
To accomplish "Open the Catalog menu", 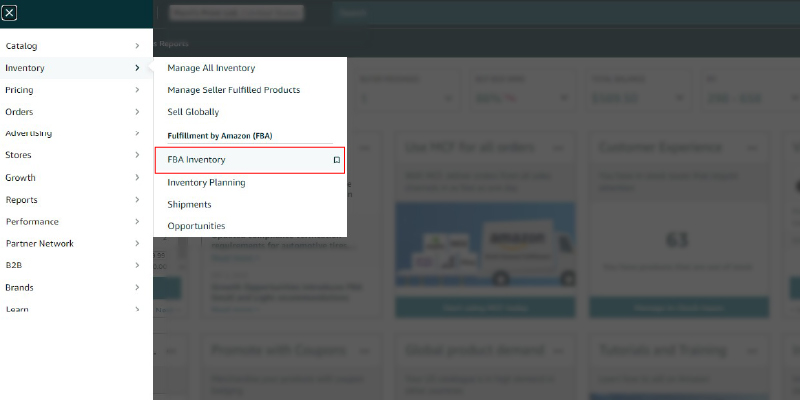I will (21, 46).
